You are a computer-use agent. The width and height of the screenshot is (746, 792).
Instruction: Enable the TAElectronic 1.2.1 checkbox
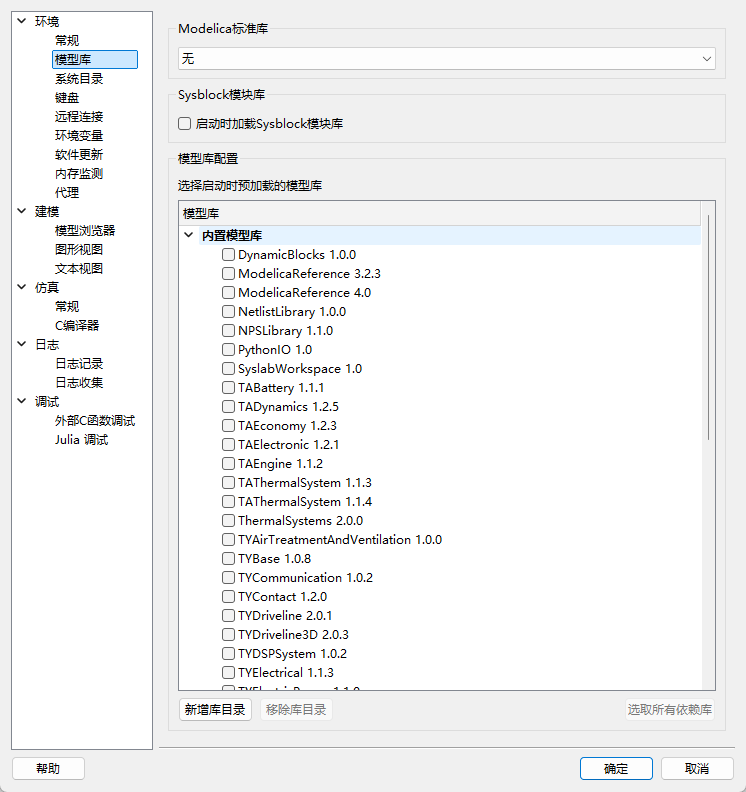coord(228,445)
